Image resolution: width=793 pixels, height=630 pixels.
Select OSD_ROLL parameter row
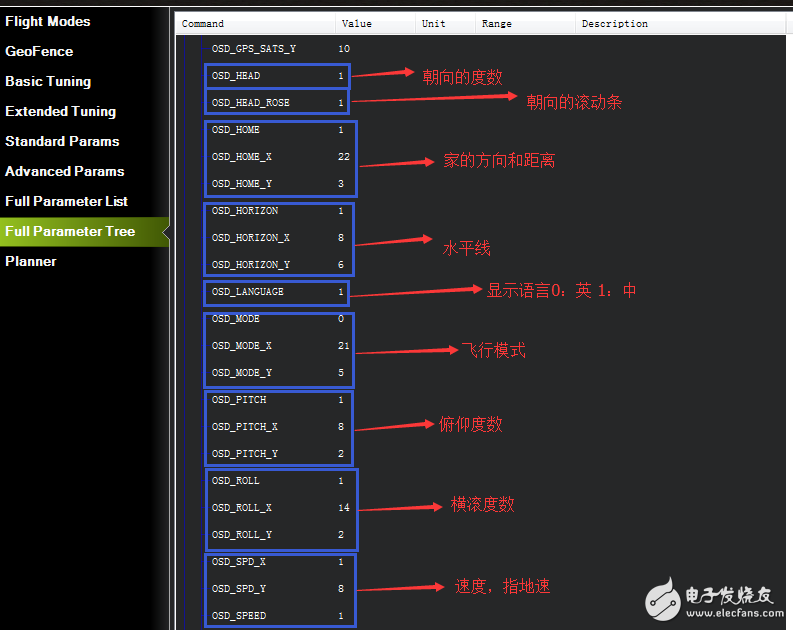(x=235, y=481)
